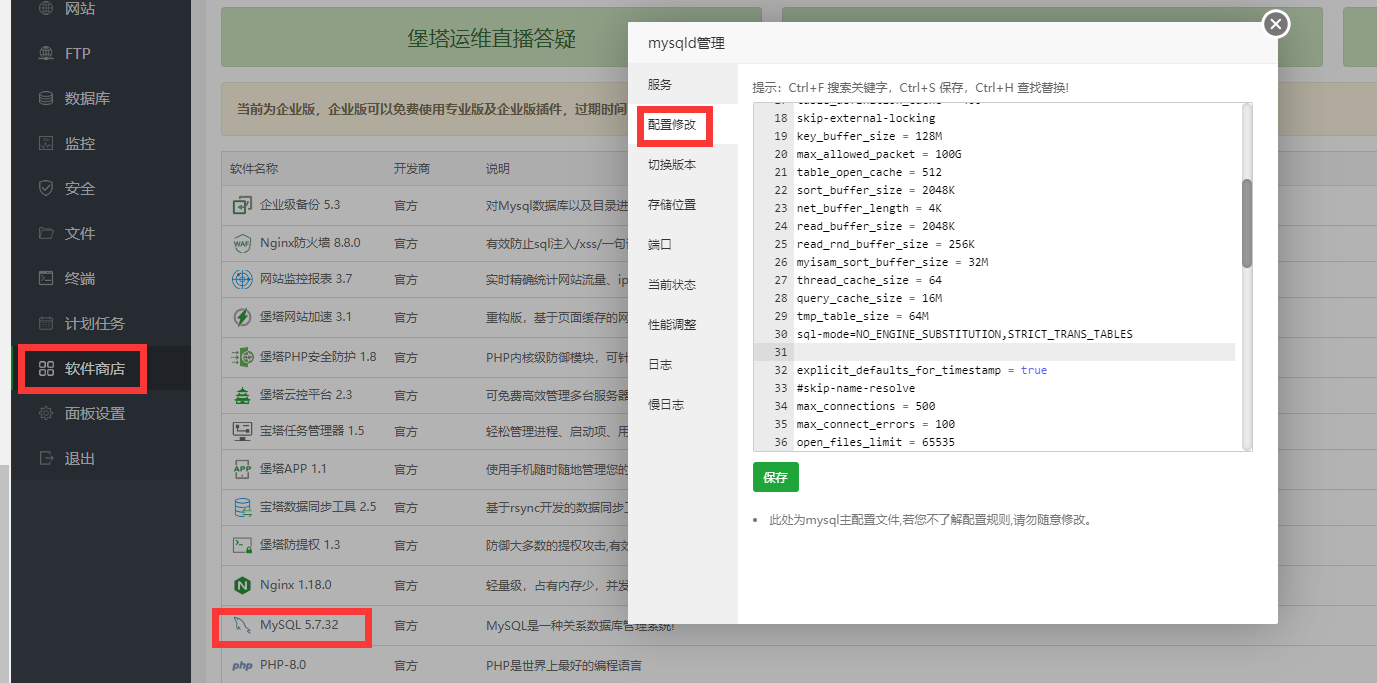The height and width of the screenshot is (683, 1377).
Task: Click the myisam_sort_buffer_size = 32M line
Action: pyautogui.click(x=893, y=262)
